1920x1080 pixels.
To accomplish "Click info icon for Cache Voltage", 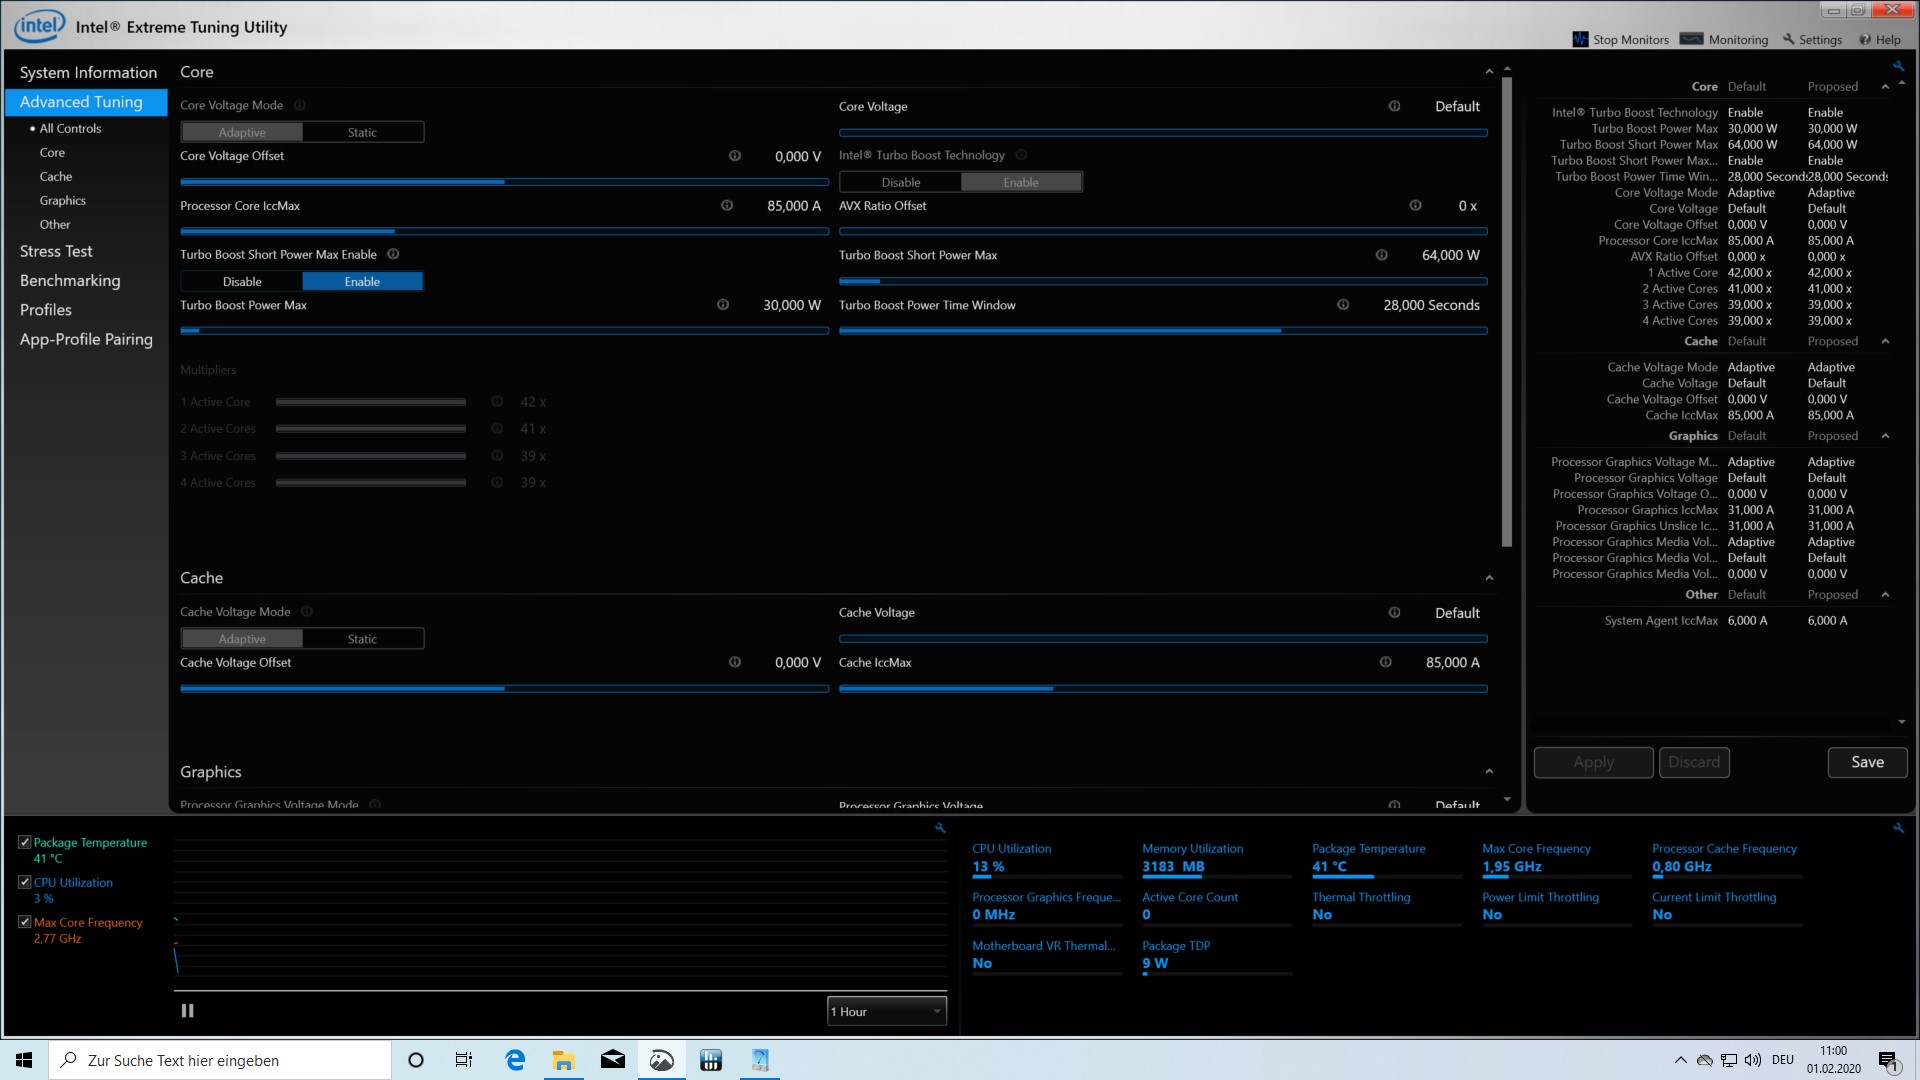I will tap(1394, 612).
